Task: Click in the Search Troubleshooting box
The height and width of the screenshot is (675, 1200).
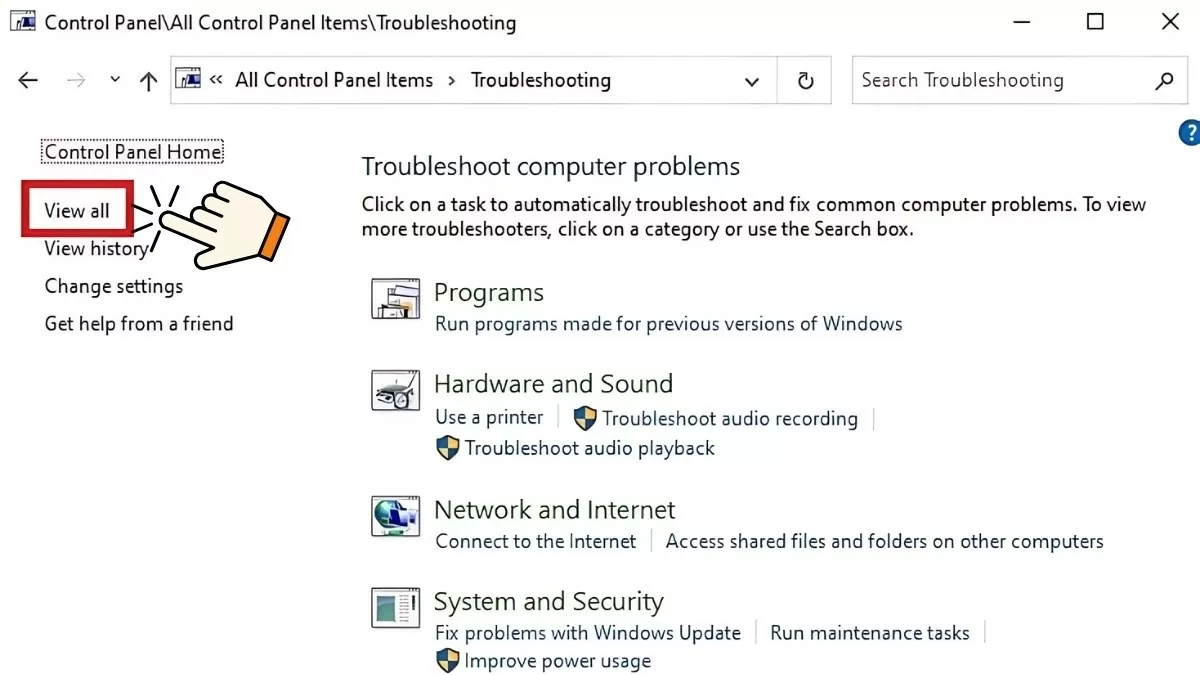Action: click(x=1000, y=81)
